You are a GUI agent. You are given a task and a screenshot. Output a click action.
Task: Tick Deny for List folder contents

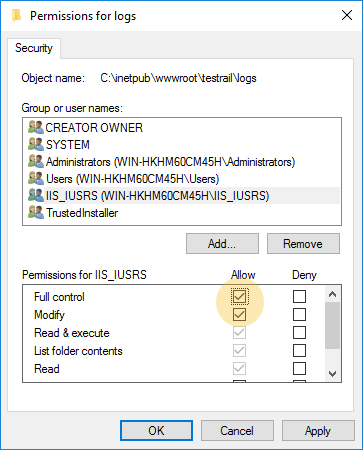coord(299,350)
